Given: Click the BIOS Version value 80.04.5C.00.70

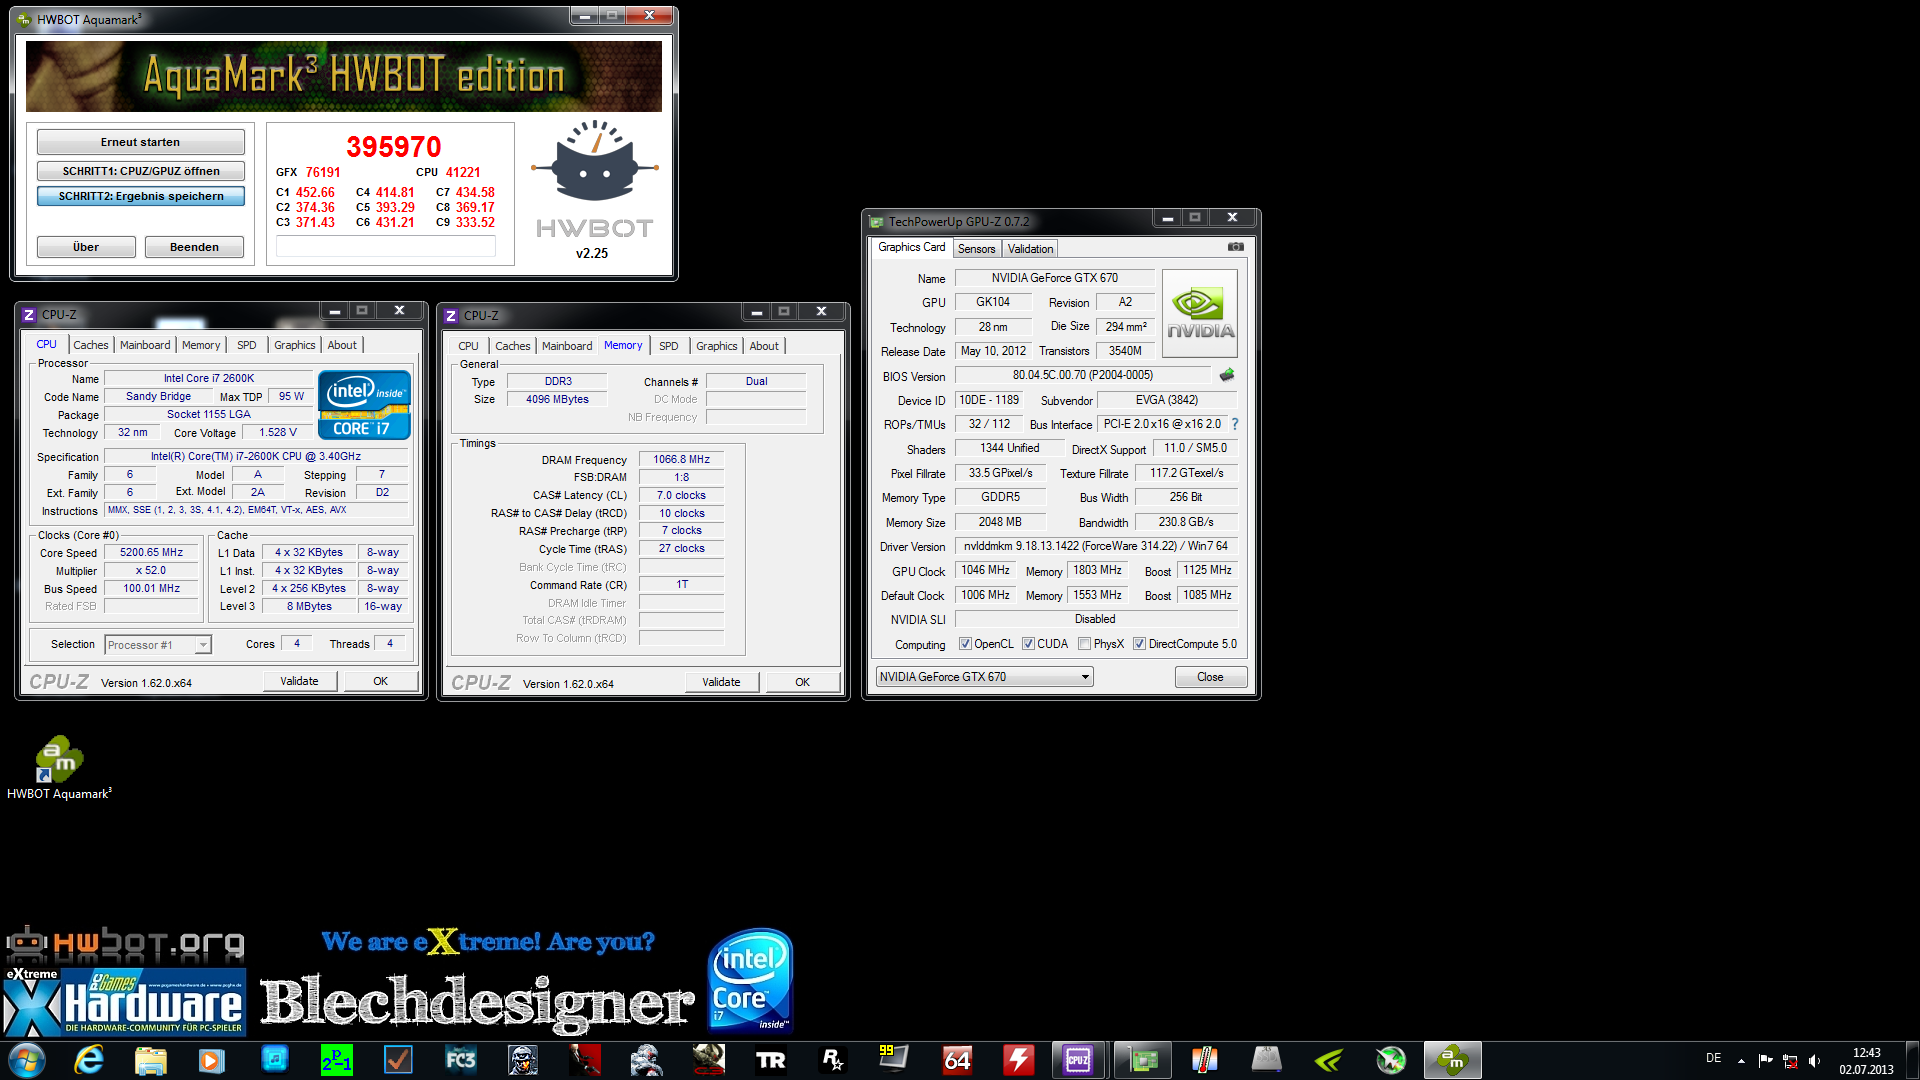Looking at the screenshot, I should click(1083, 375).
